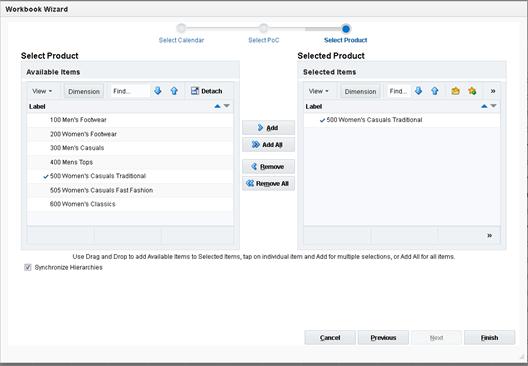
Task: Select 100 Men's Footwear item
Action: 130,120
